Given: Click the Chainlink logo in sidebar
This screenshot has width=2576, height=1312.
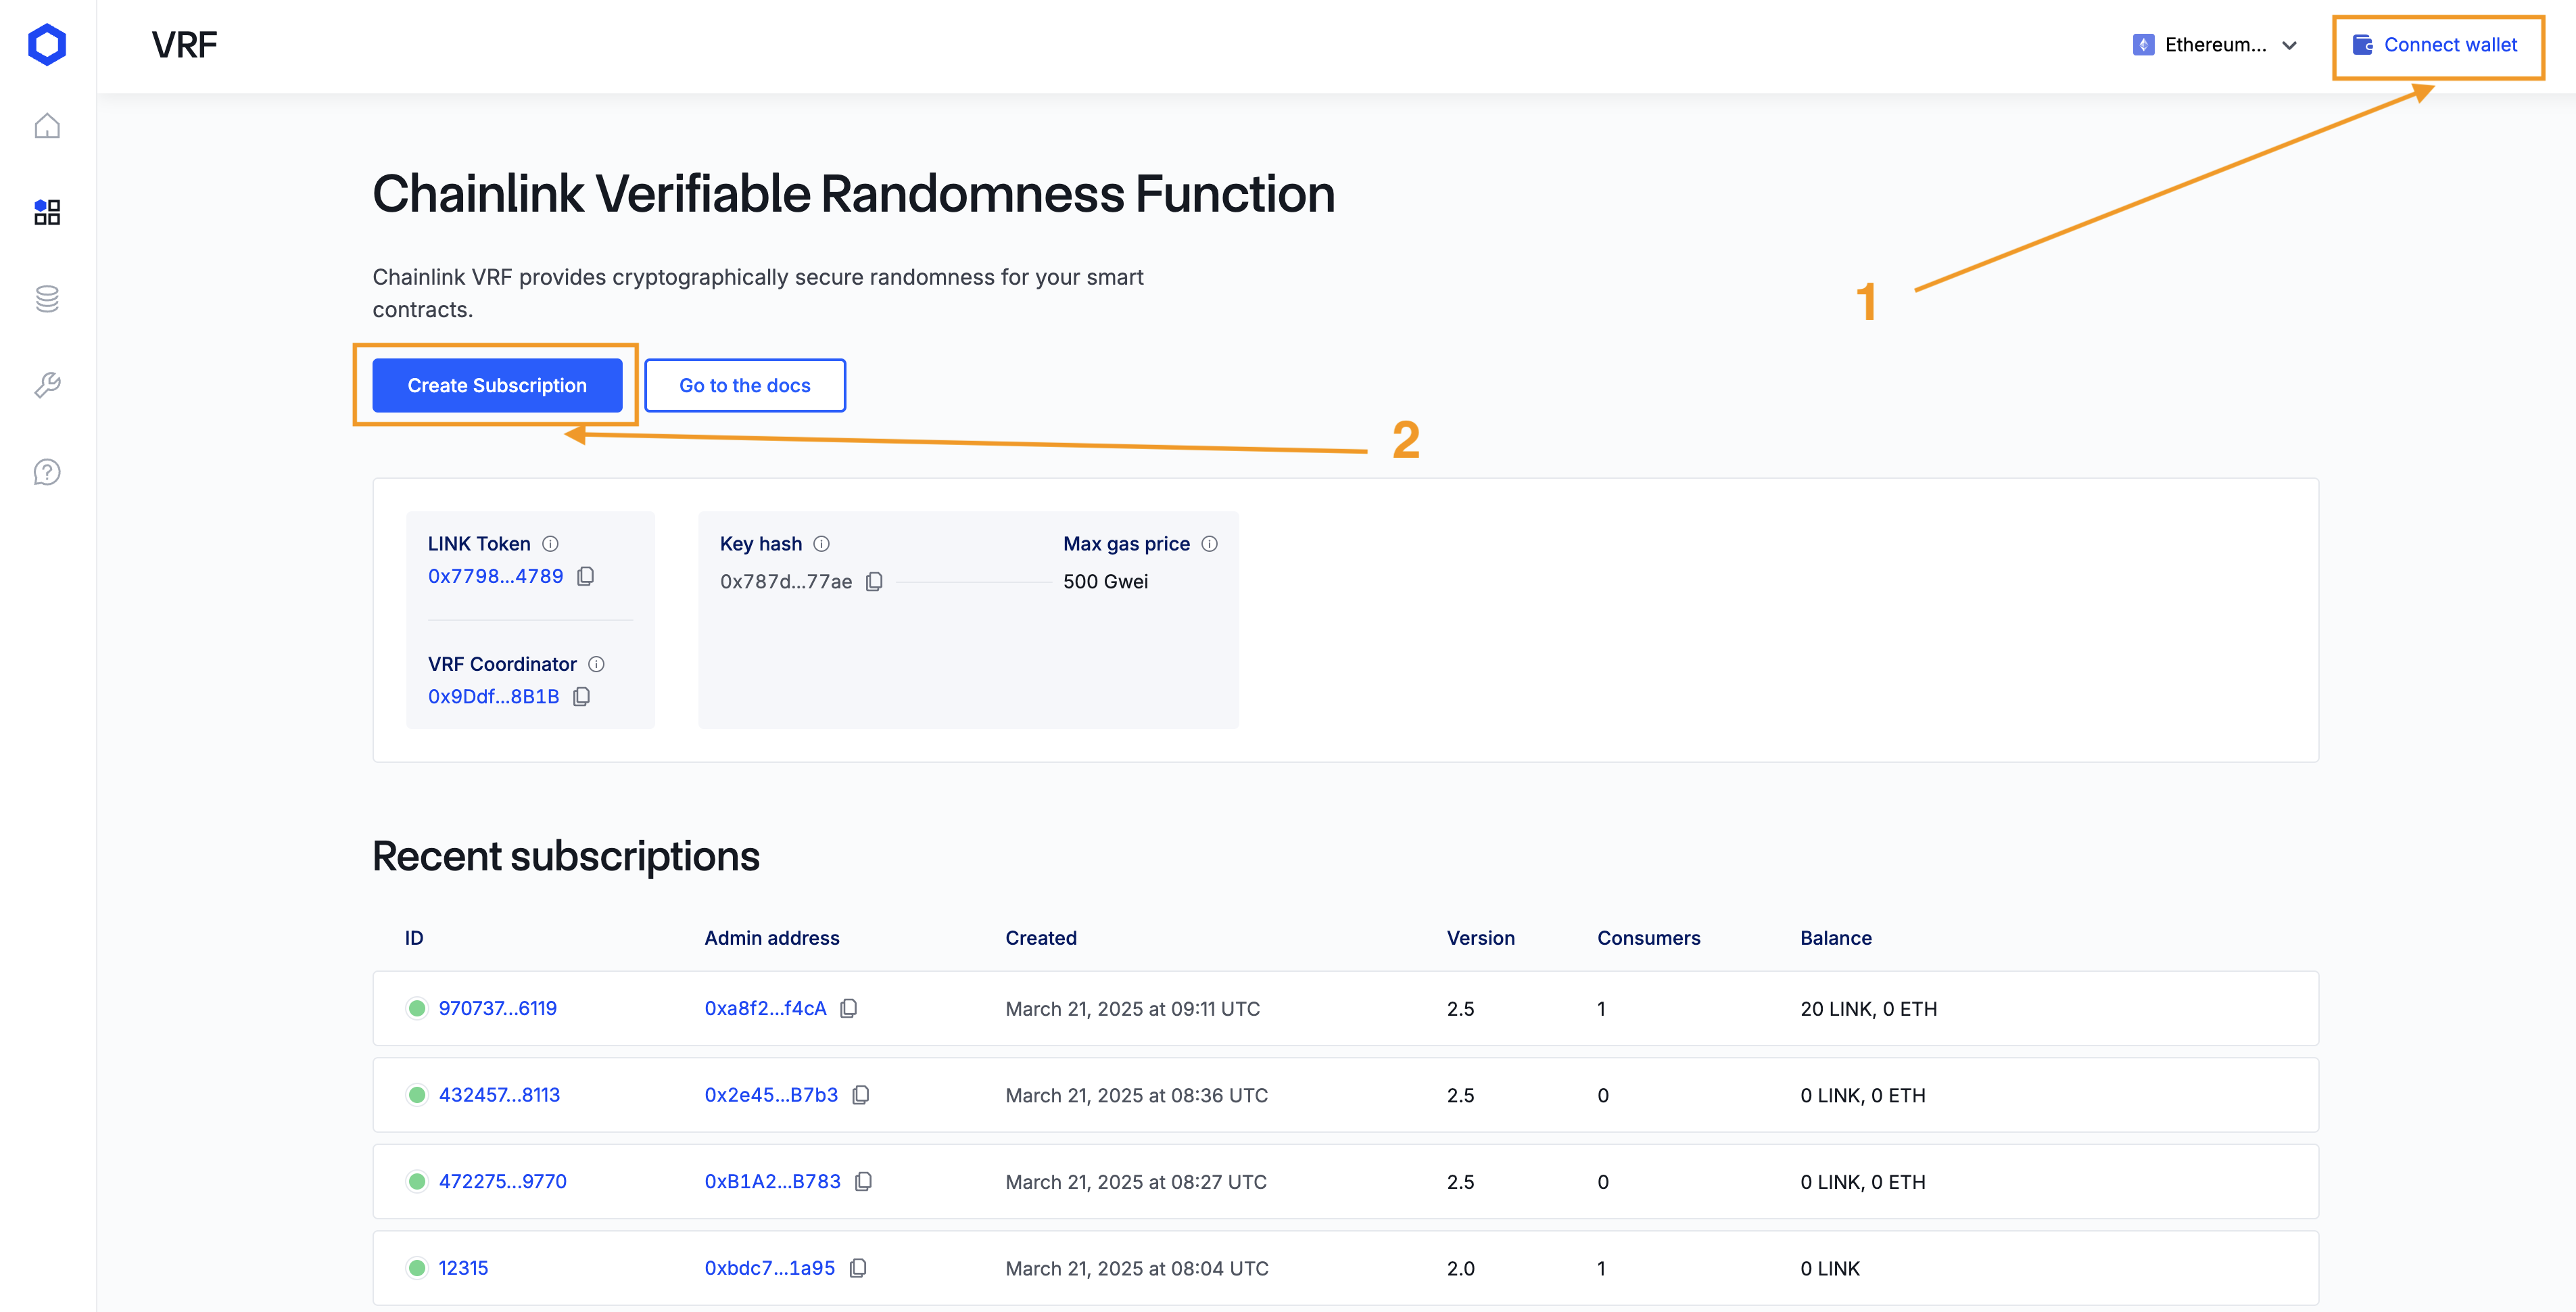Looking at the screenshot, I should (47, 45).
